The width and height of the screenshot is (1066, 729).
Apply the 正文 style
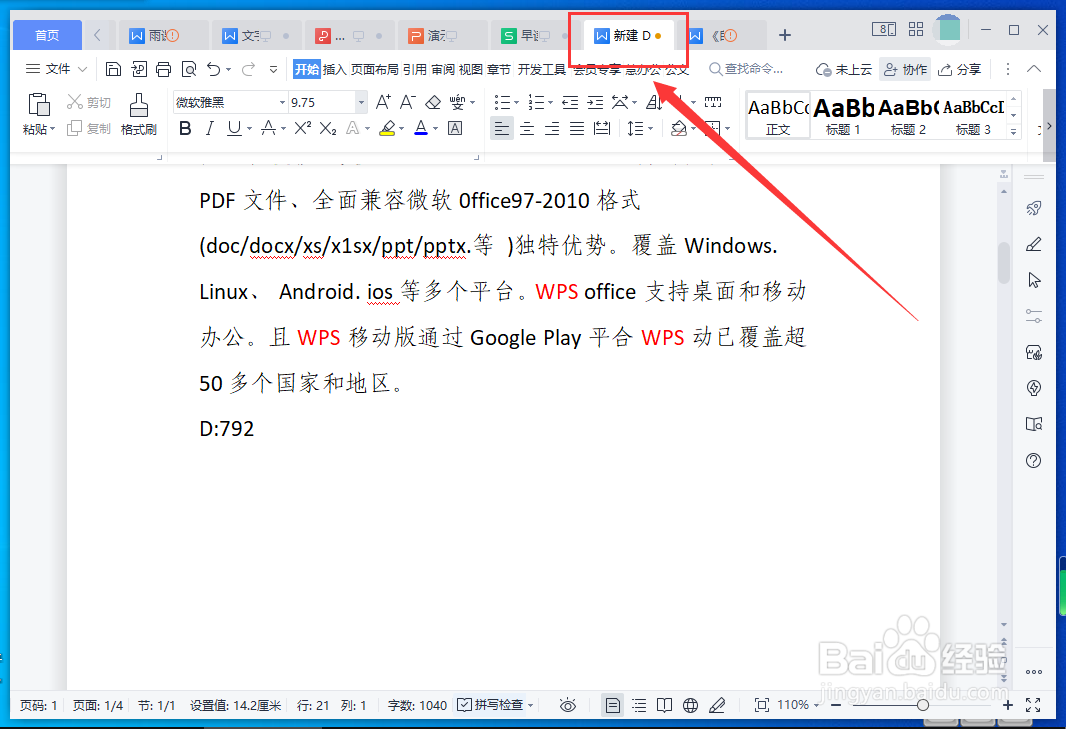point(778,115)
